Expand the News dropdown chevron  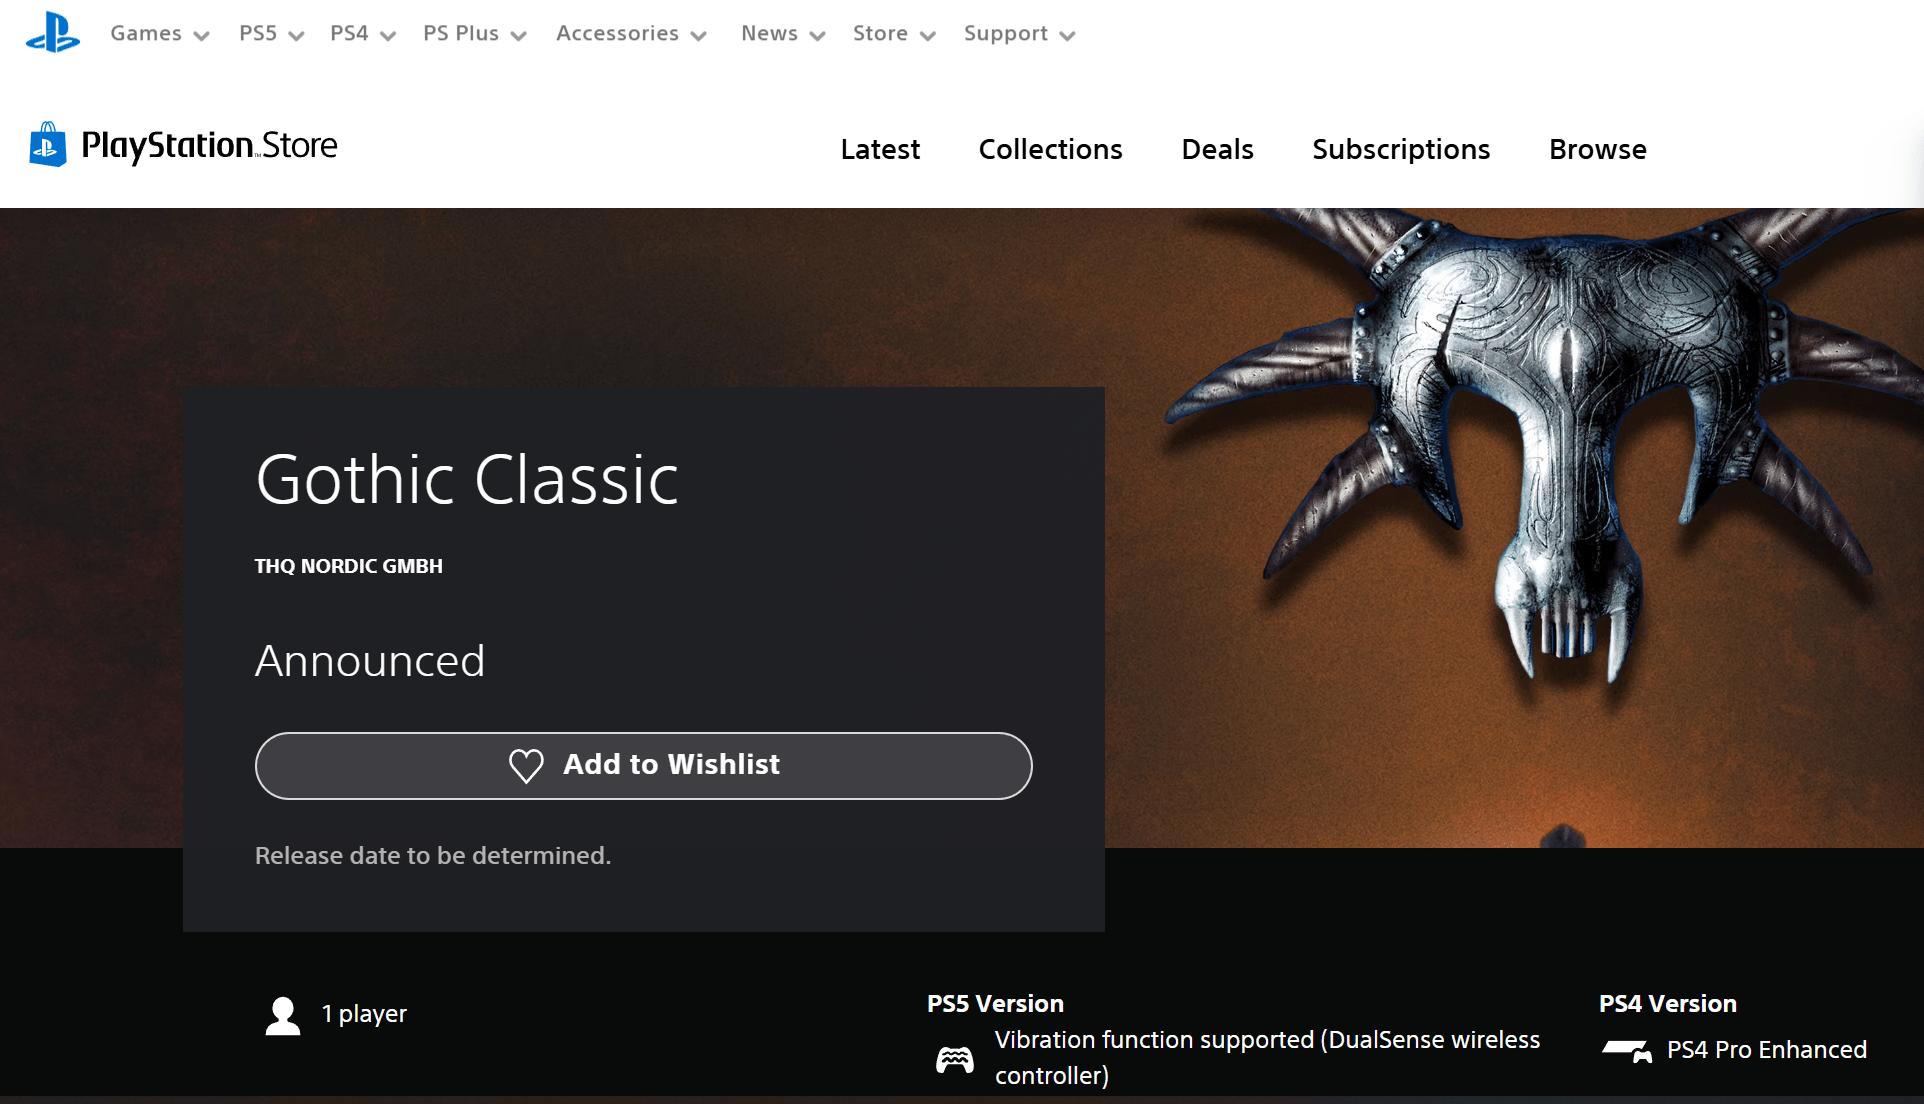click(x=817, y=35)
